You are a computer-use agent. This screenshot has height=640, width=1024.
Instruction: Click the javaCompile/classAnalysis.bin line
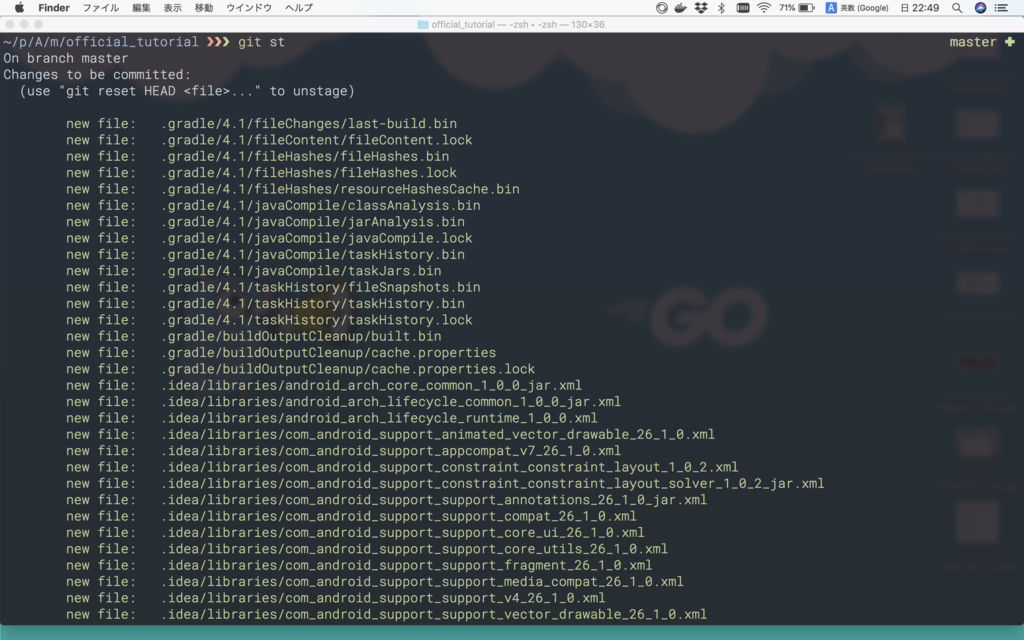[x=273, y=205]
